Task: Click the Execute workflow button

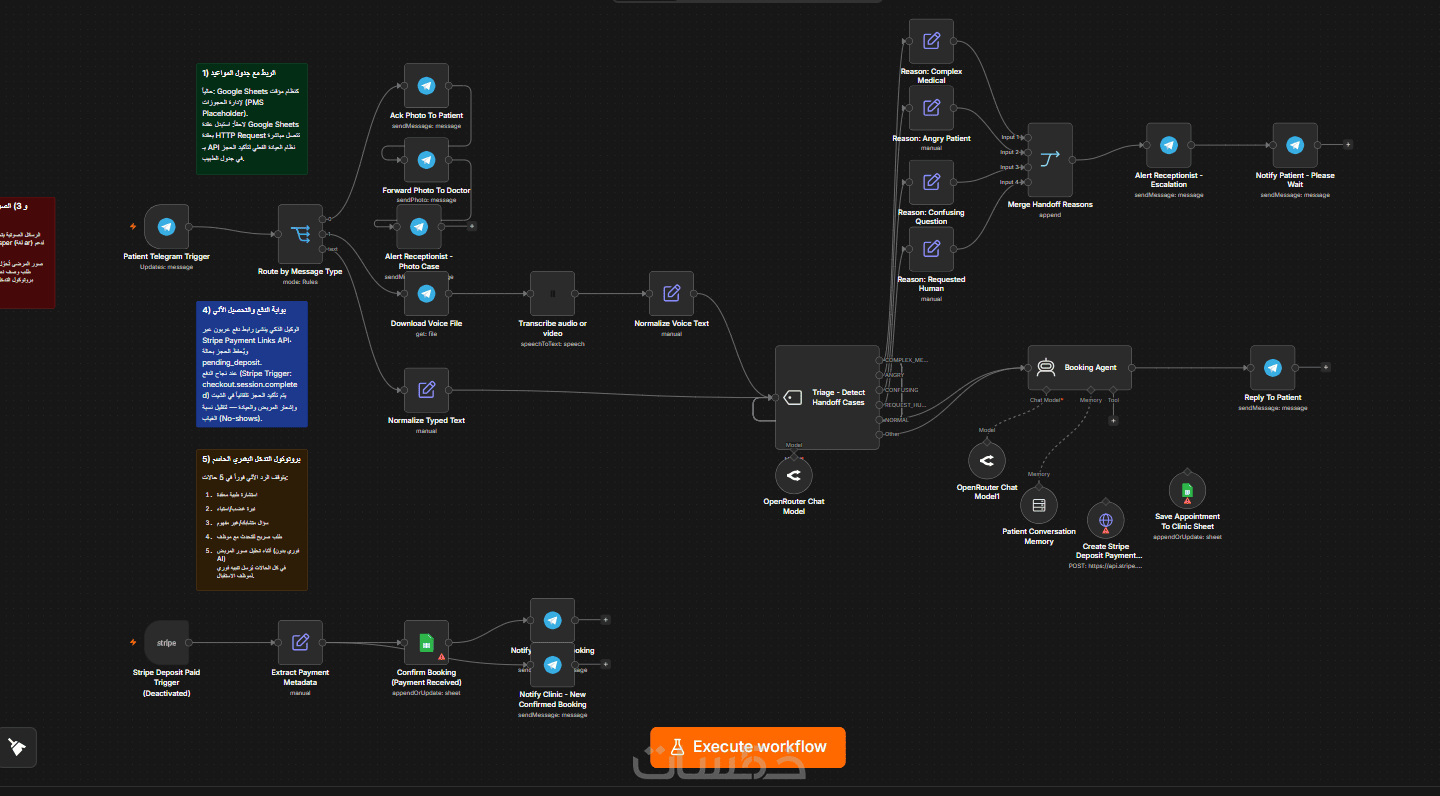Action: 747,747
